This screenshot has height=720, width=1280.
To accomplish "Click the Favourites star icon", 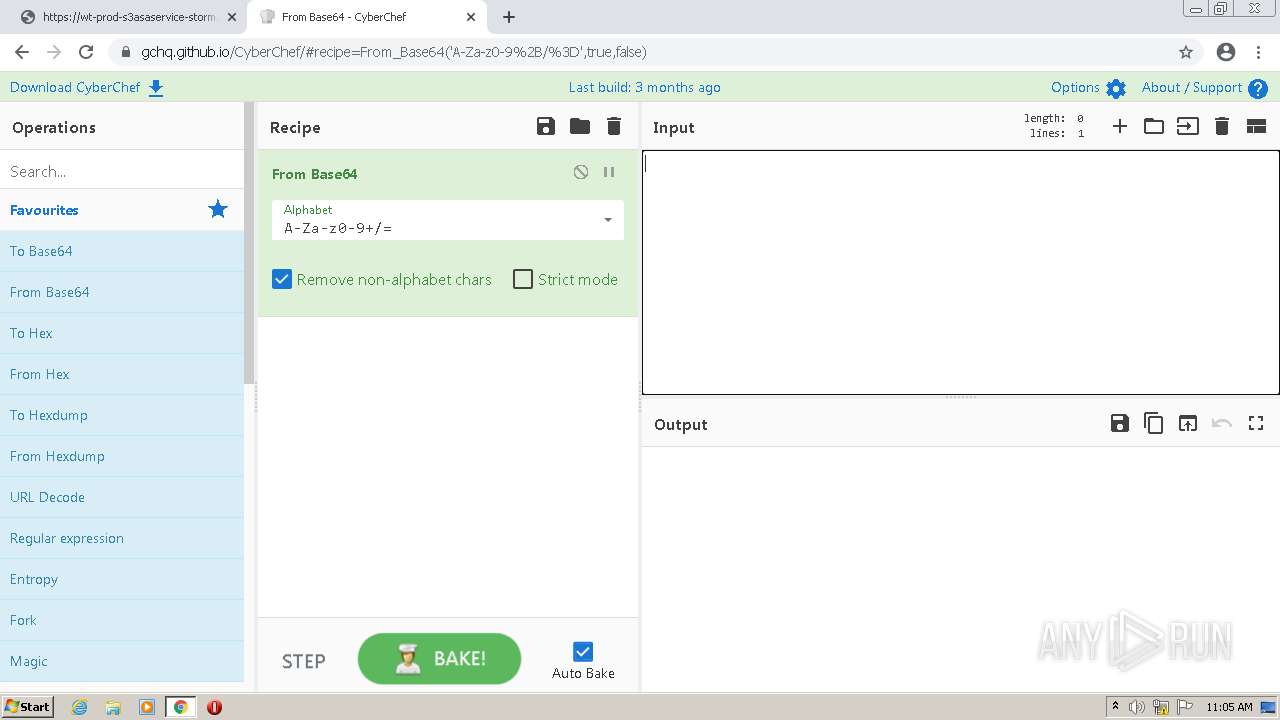I will pos(218,209).
